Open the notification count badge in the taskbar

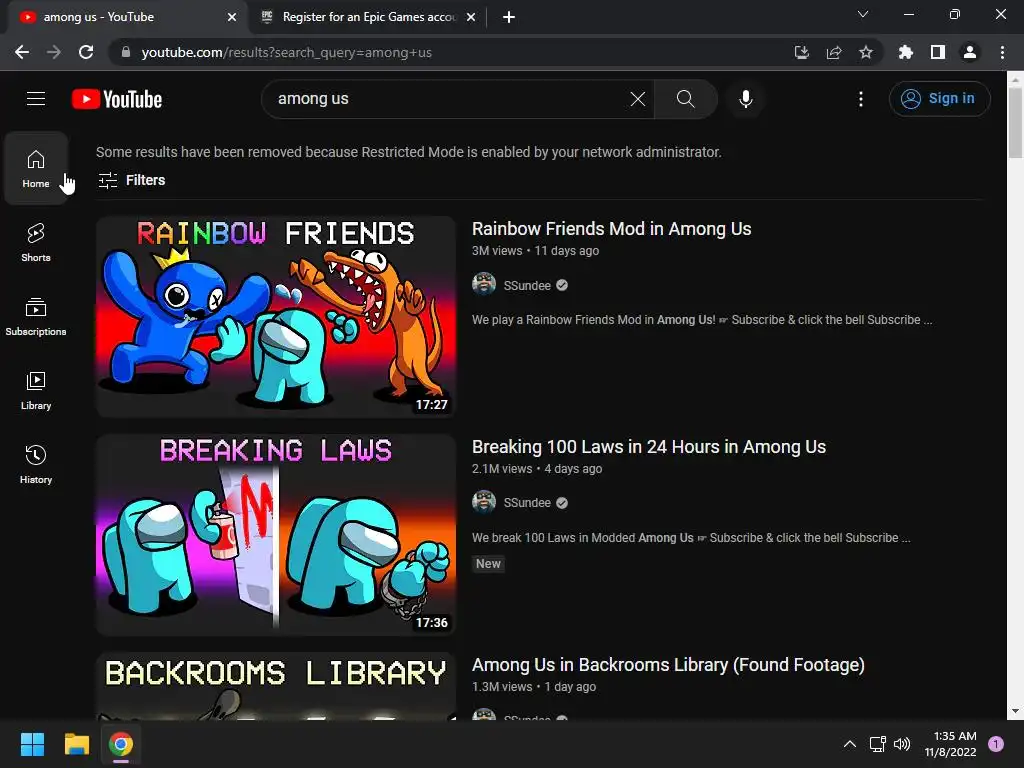996,744
